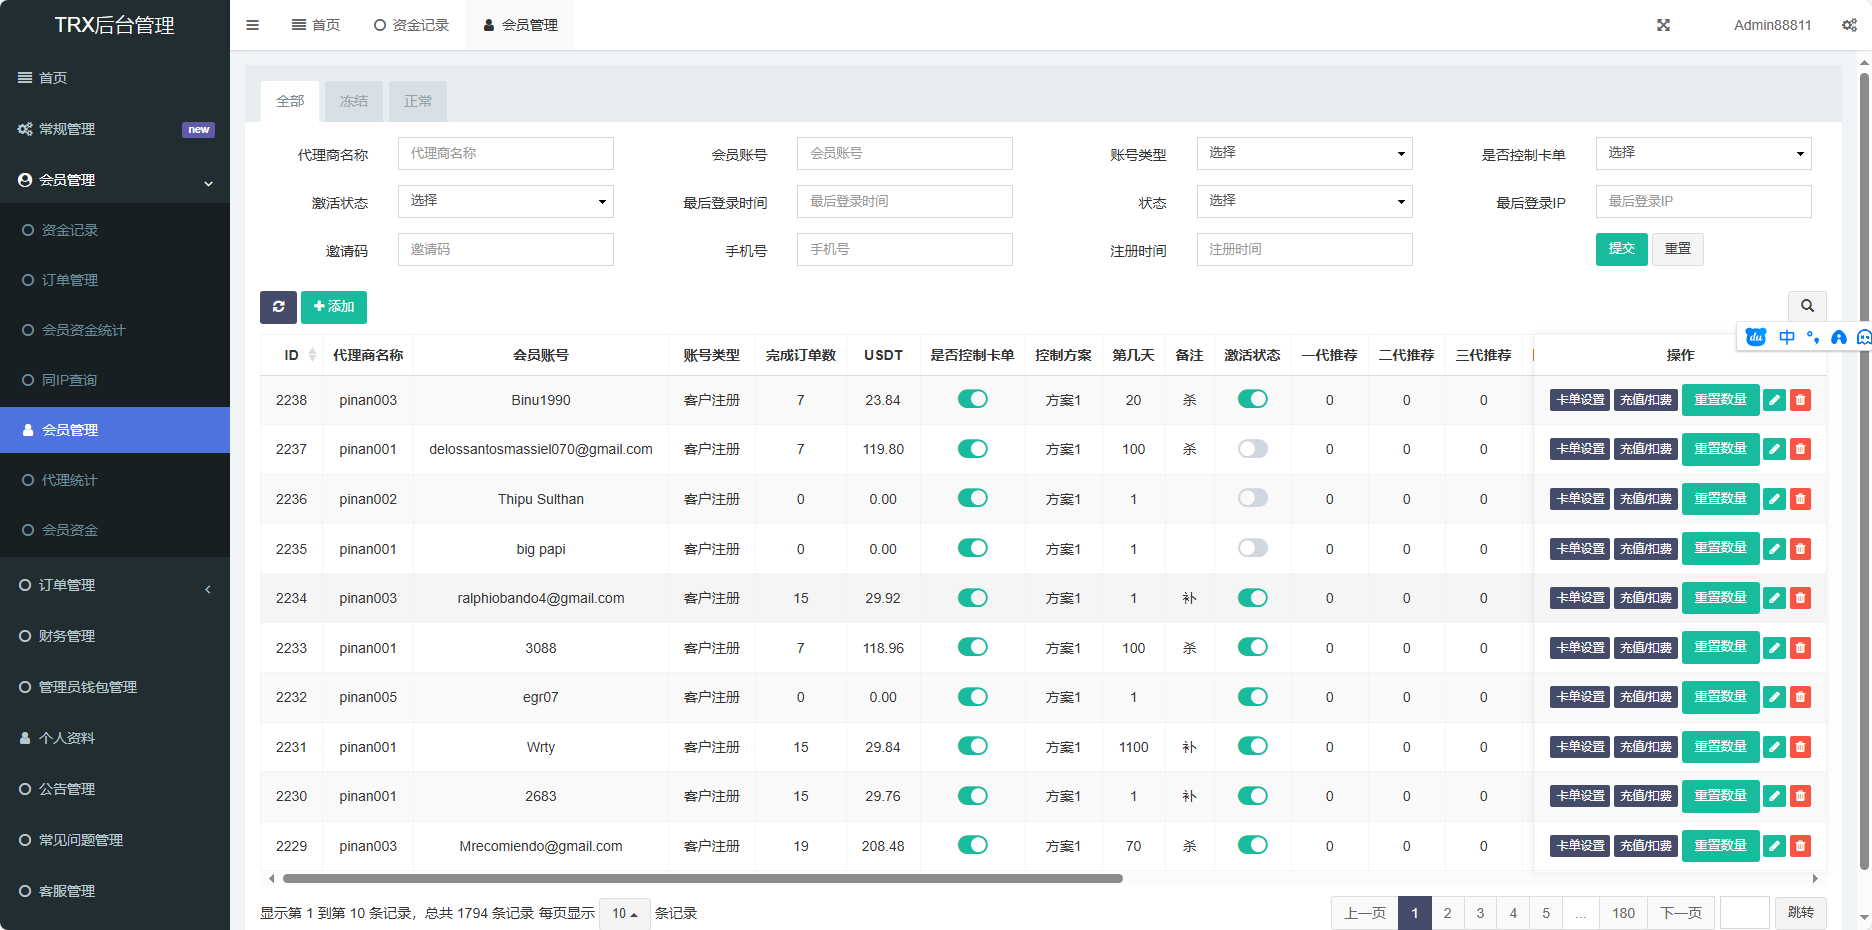Image resolution: width=1872 pixels, height=930 pixels.
Task: Delete member Binu1990 with trash icon
Action: pyautogui.click(x=1800, y=400)
